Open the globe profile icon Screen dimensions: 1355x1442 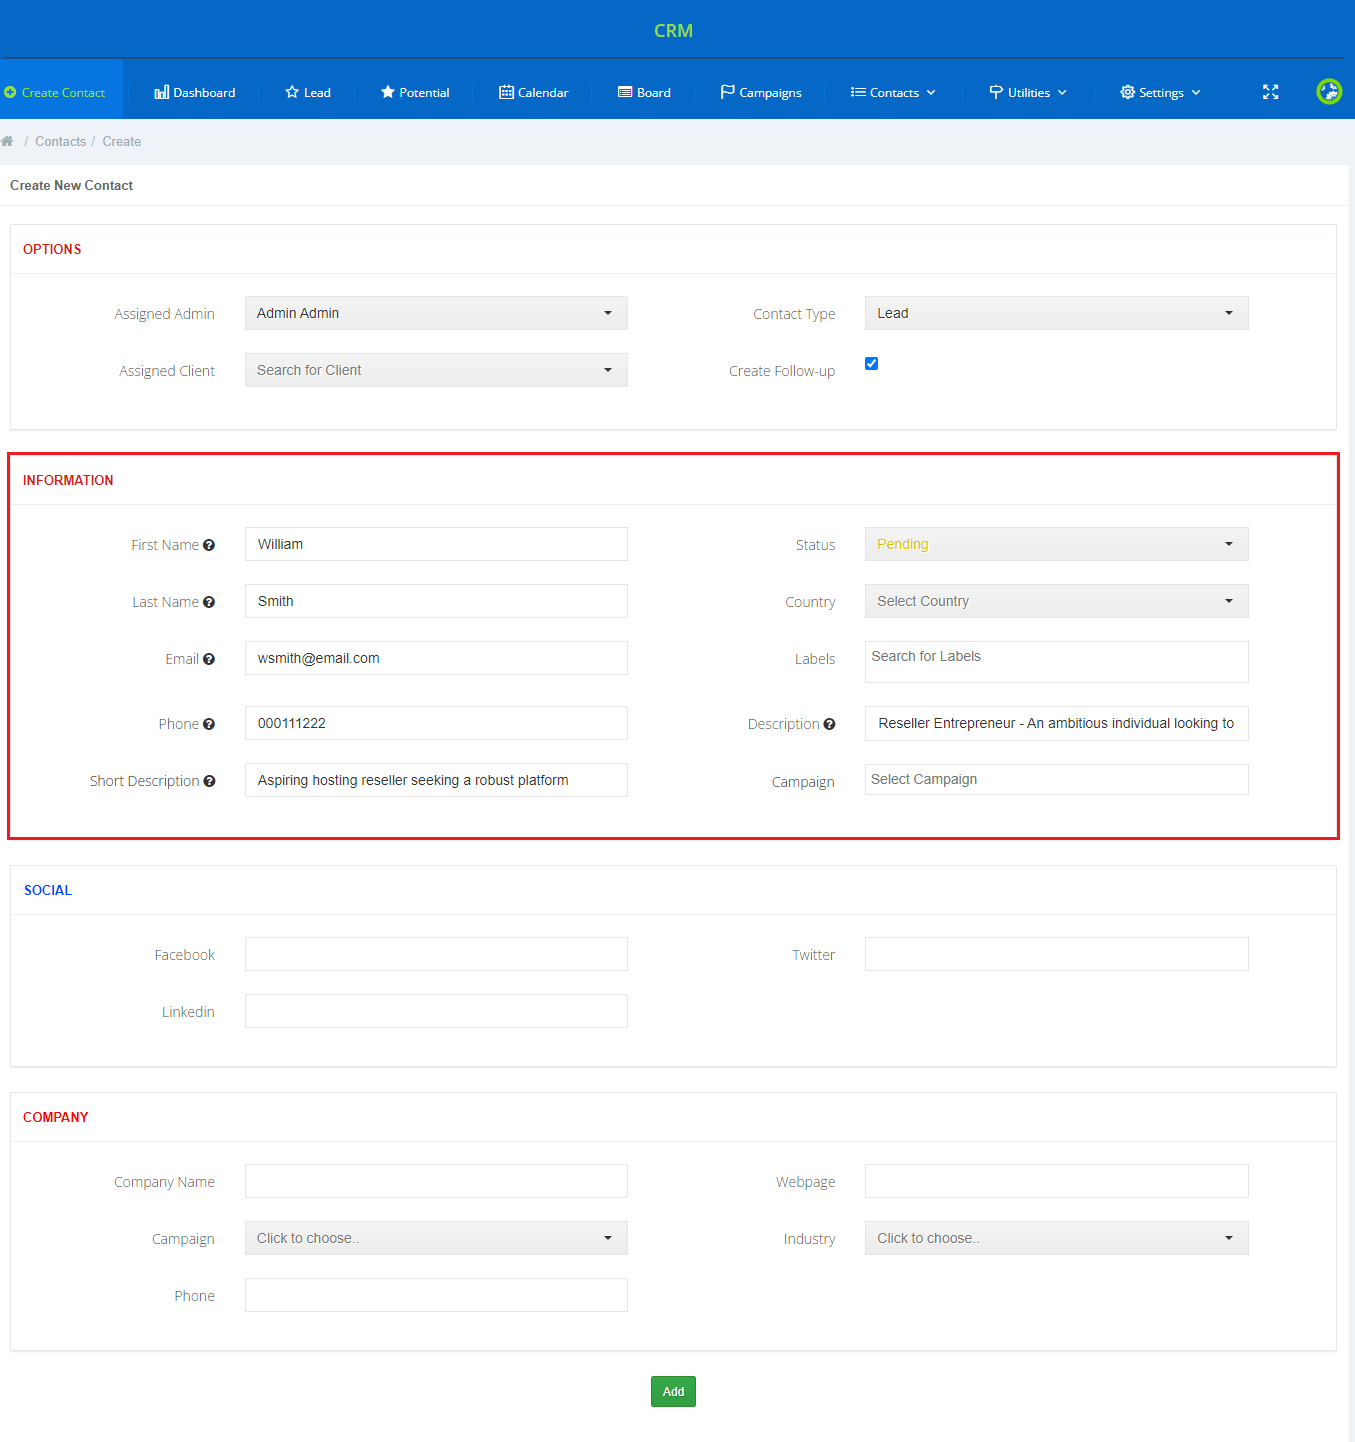point(1329,92)
